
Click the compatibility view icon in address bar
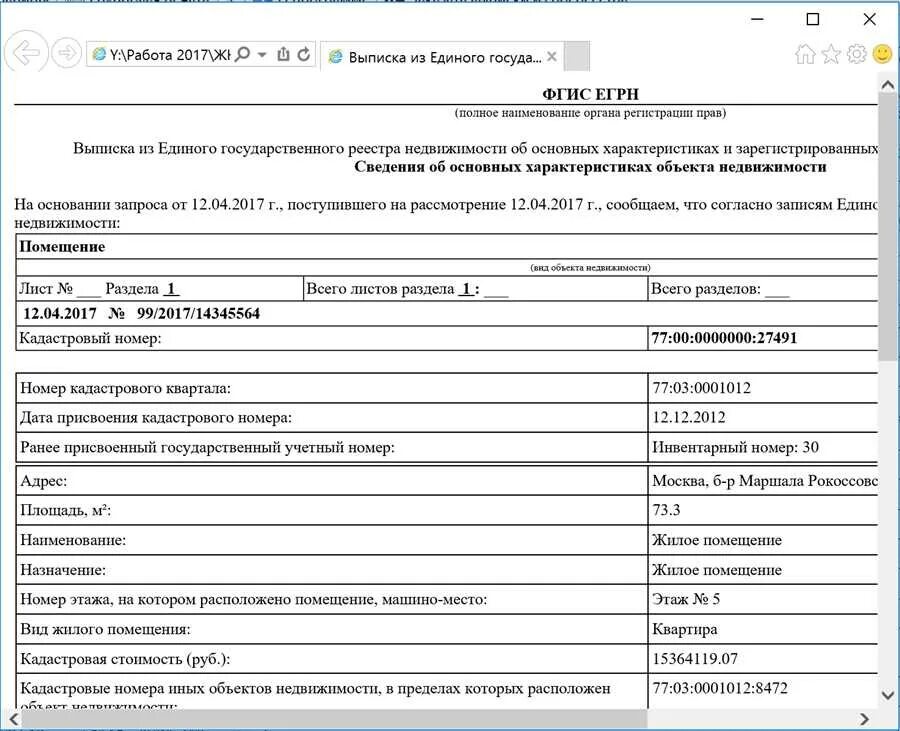click(x=284, y=55)
